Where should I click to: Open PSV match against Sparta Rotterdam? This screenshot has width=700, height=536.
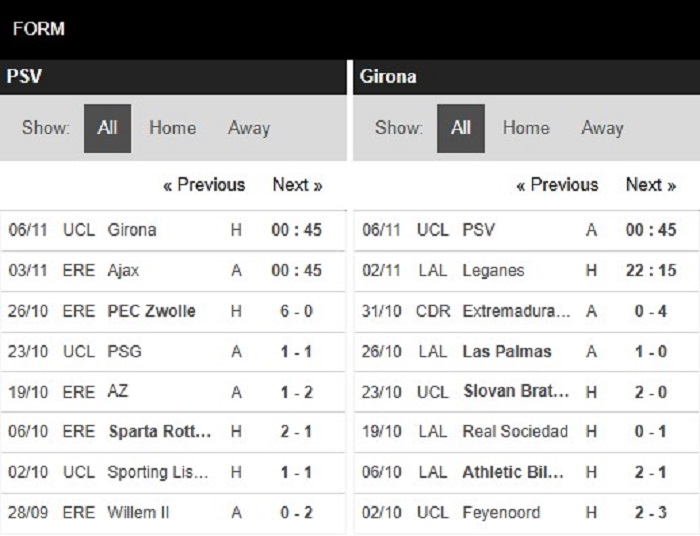(173, 432)
